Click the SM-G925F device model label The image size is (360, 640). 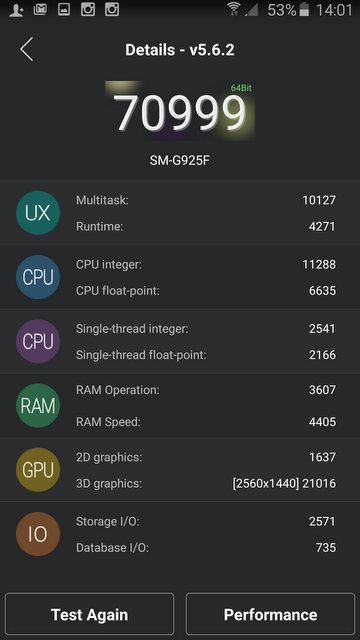click(x=180, y=160)
